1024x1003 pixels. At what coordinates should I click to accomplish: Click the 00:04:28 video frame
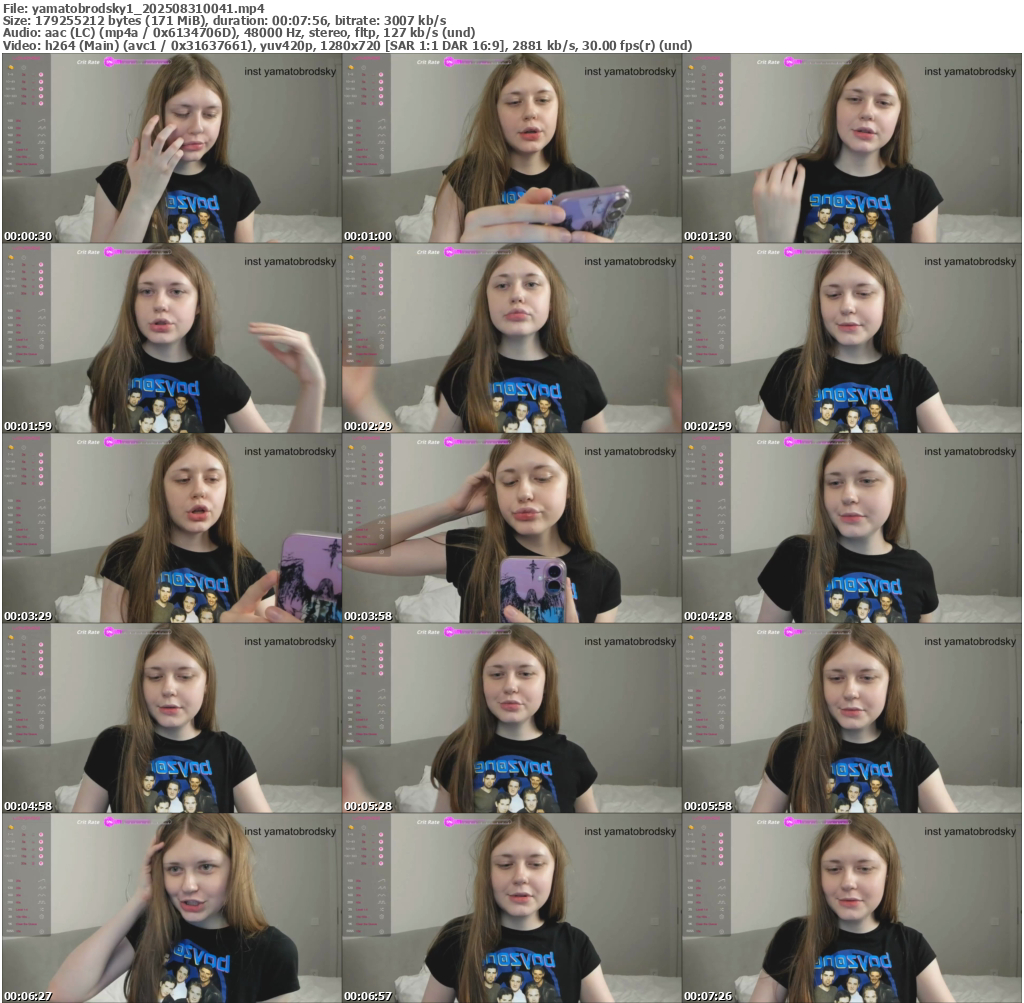[852, 528]
